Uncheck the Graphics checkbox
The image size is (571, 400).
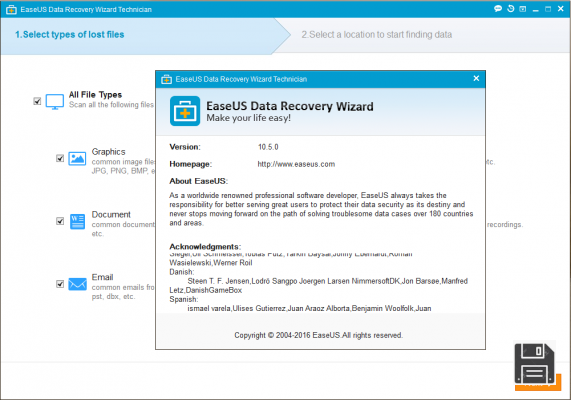tap(60, 158)
